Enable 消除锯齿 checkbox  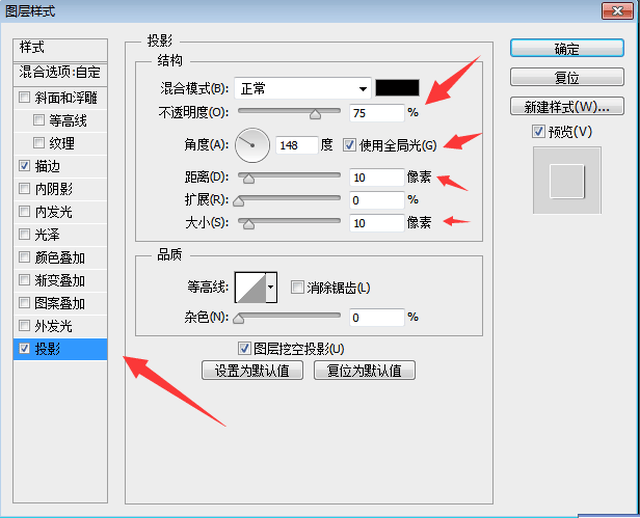click(297, 287)
